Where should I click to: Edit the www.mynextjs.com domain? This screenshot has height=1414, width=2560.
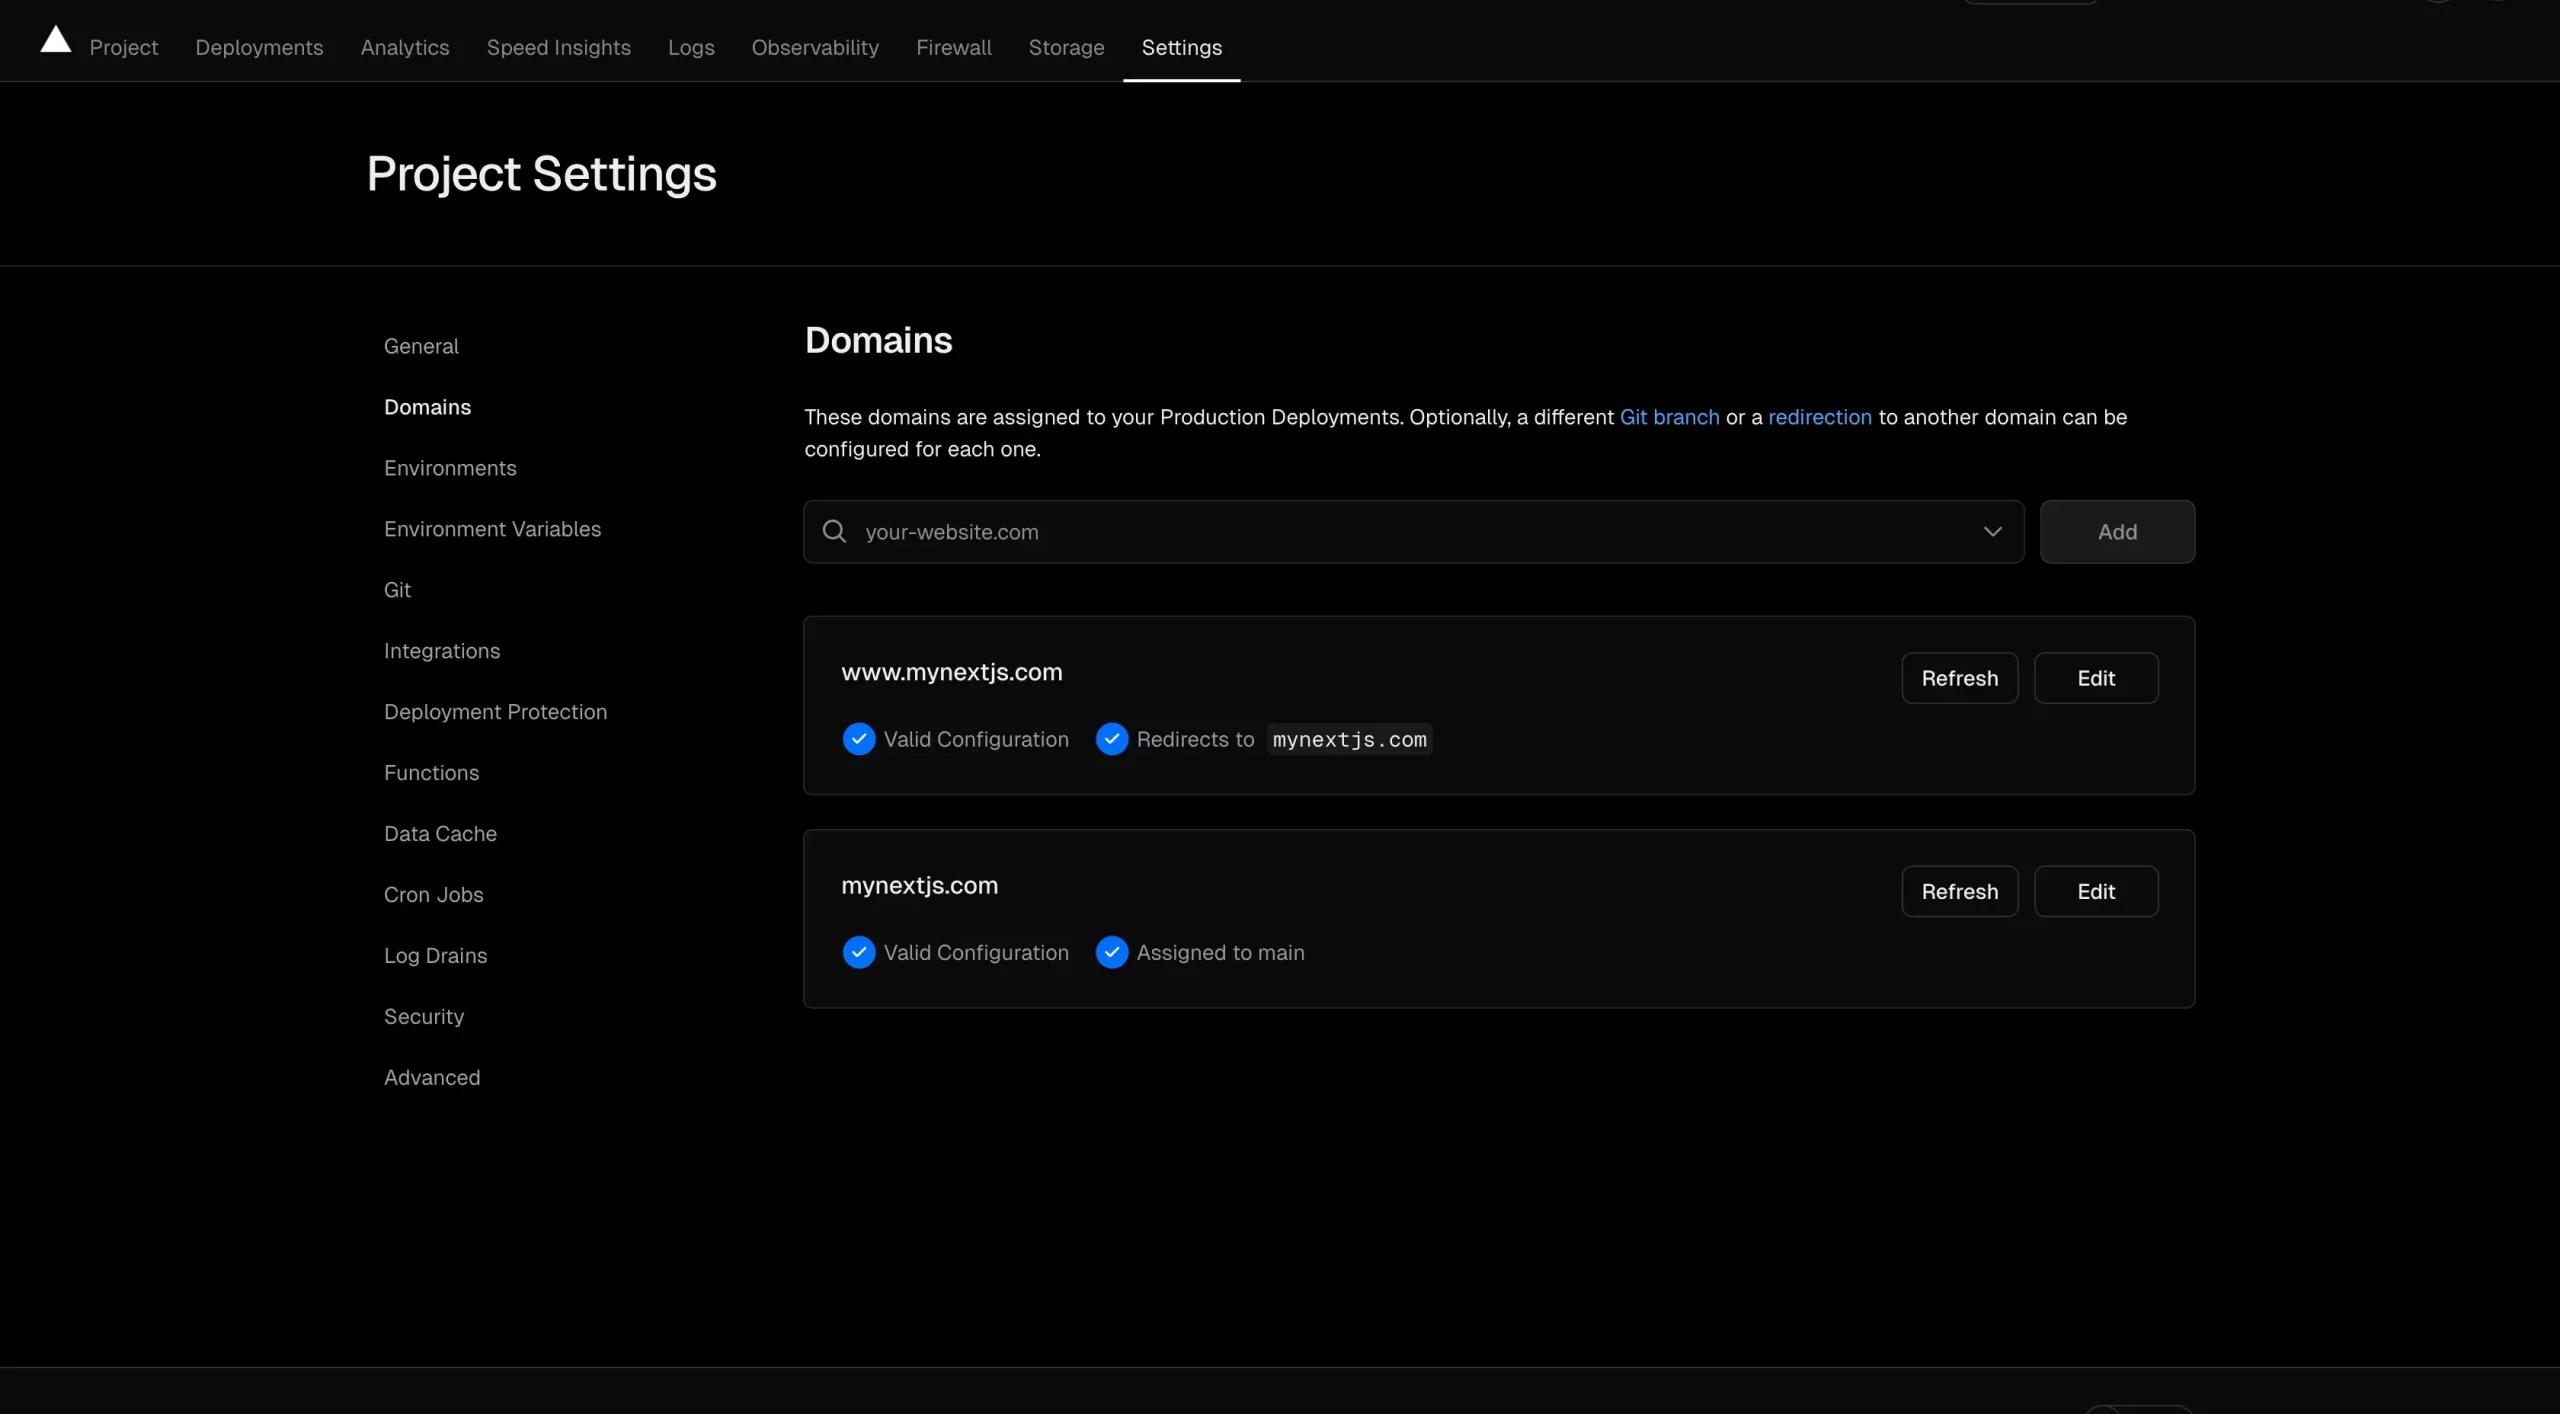click(x=2096, y=678)
